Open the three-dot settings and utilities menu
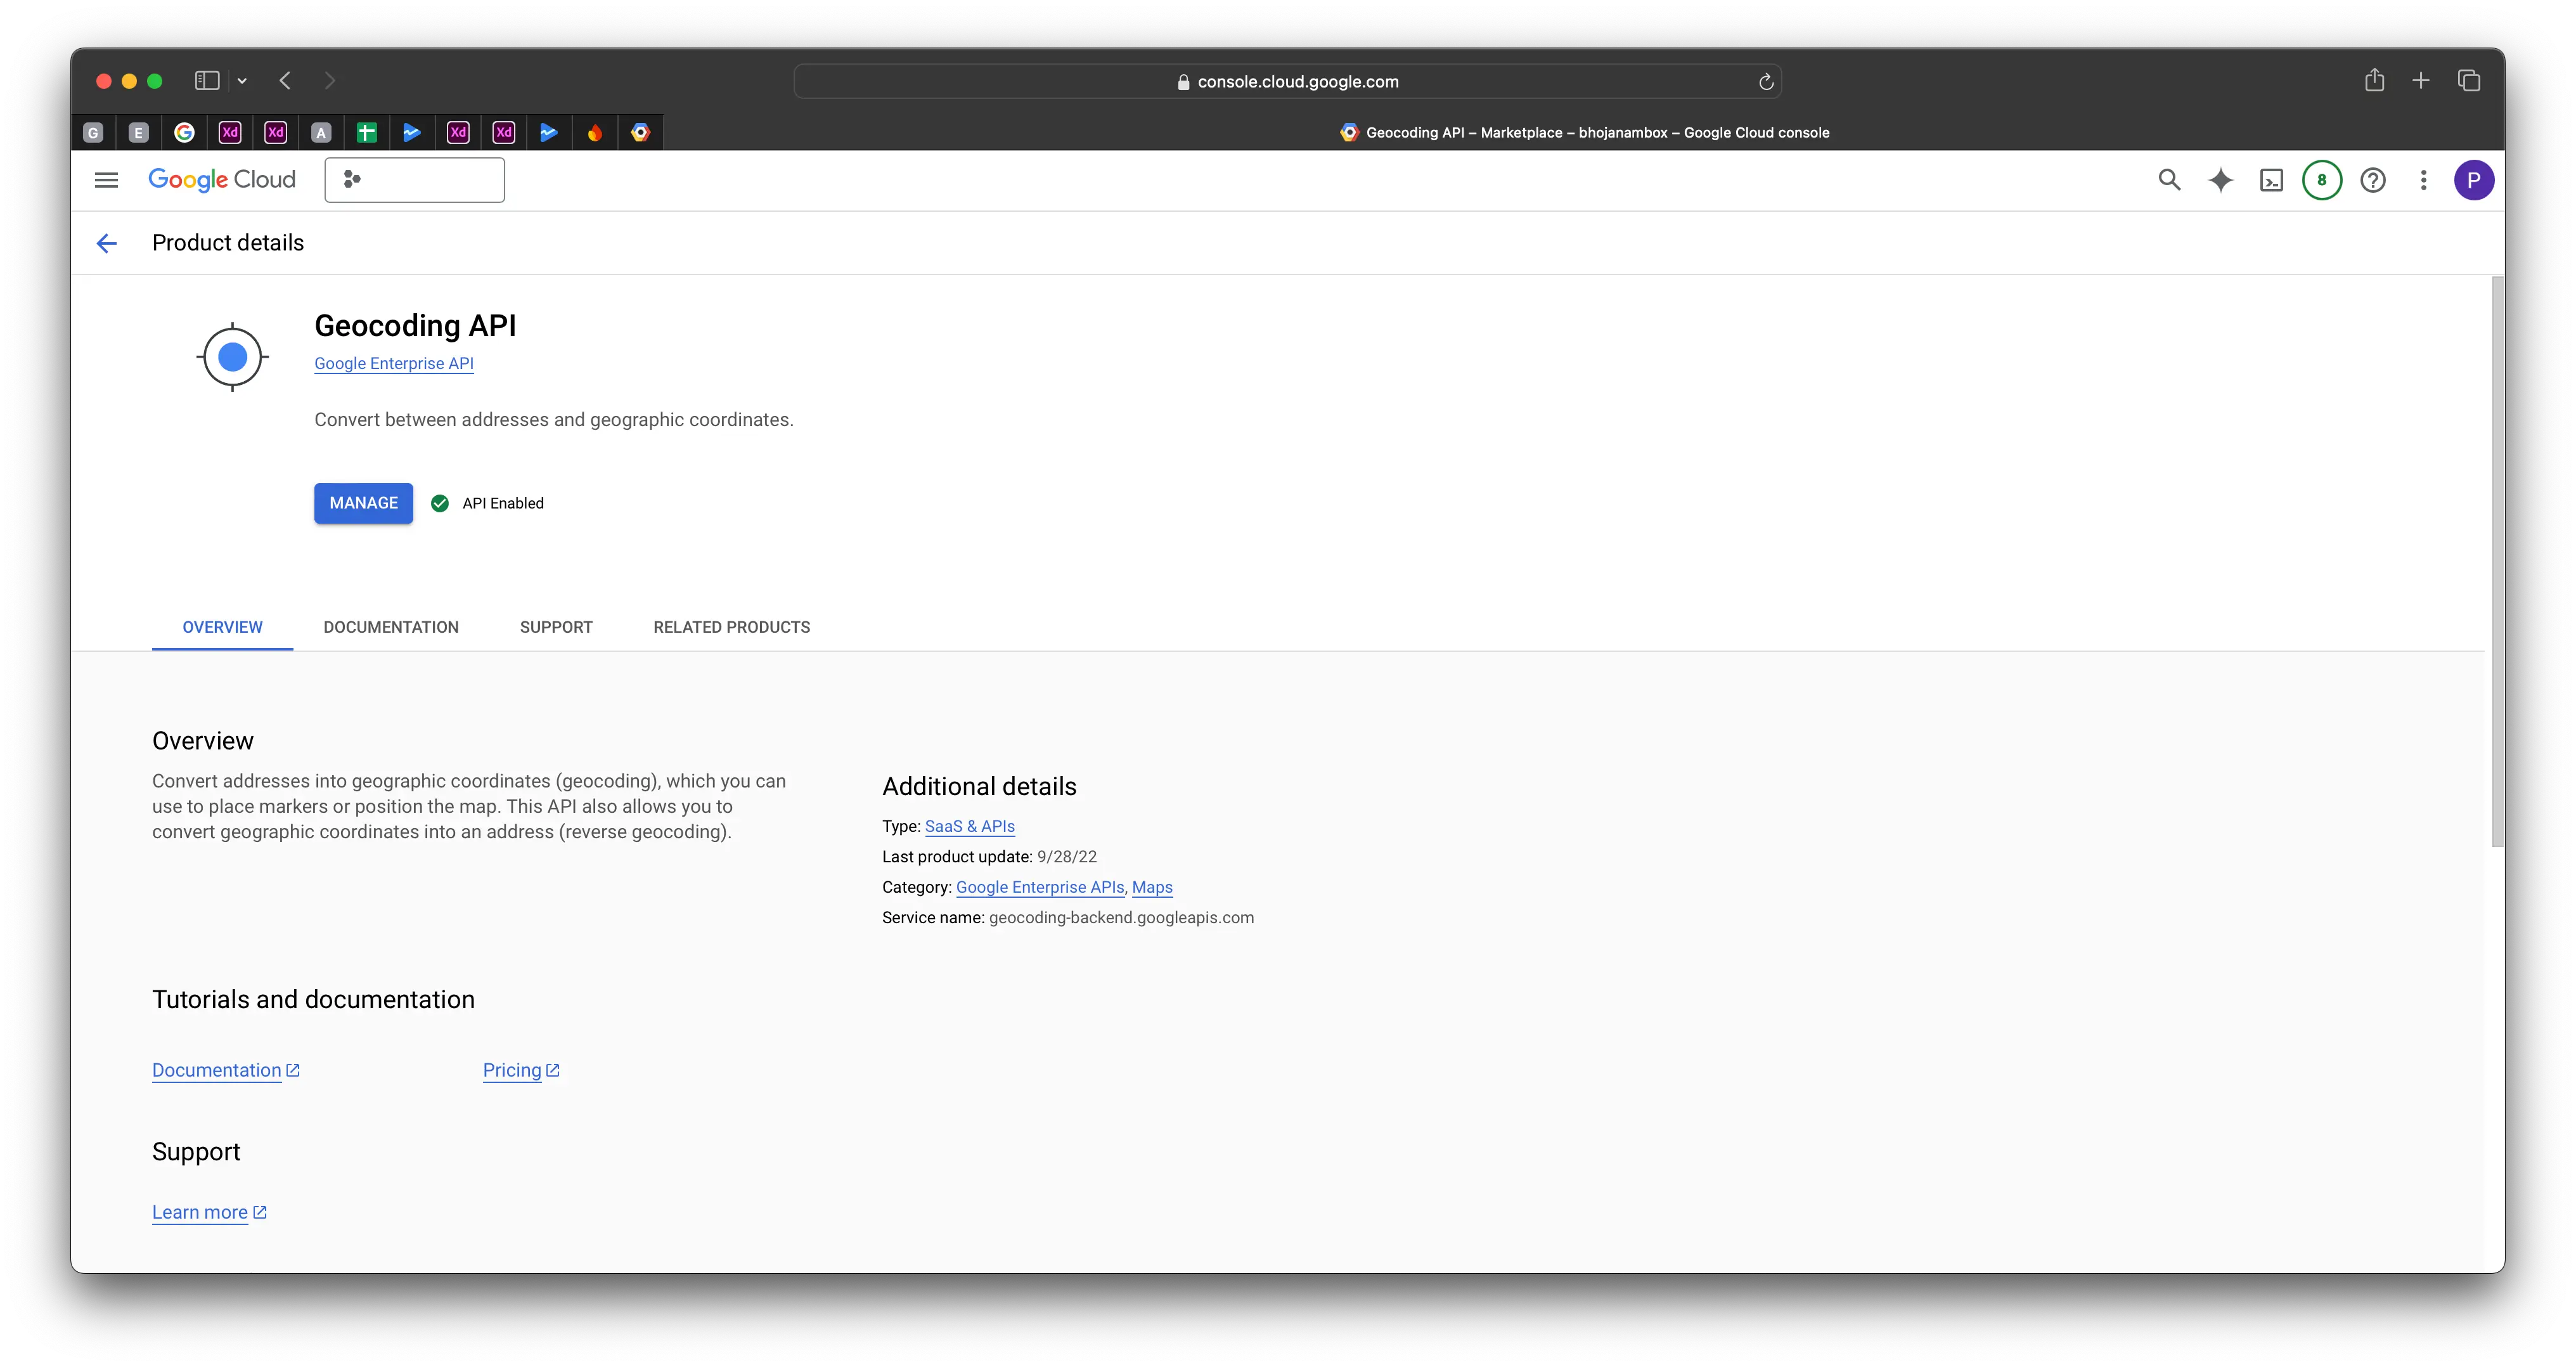Viewport: 2576px width, 1367px height. click(2423, 180)
